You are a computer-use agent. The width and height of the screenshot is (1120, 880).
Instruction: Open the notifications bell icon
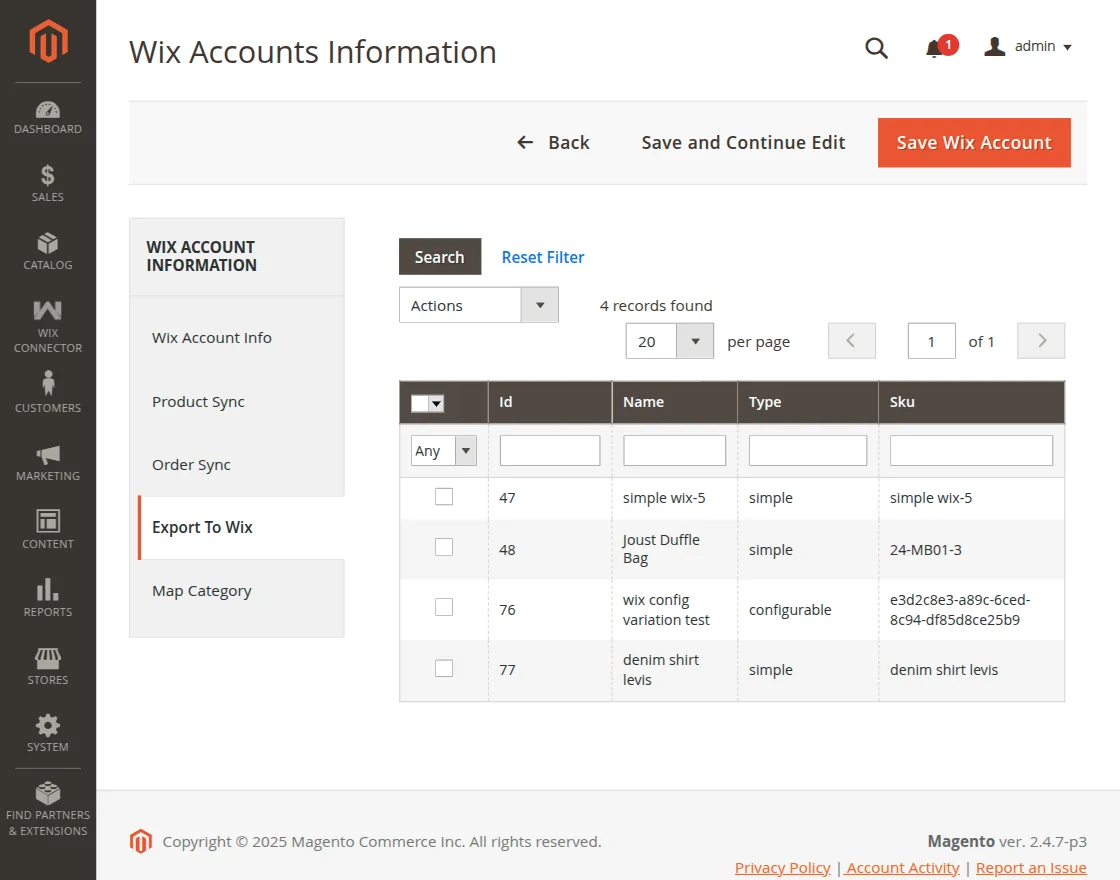[934, 48]
